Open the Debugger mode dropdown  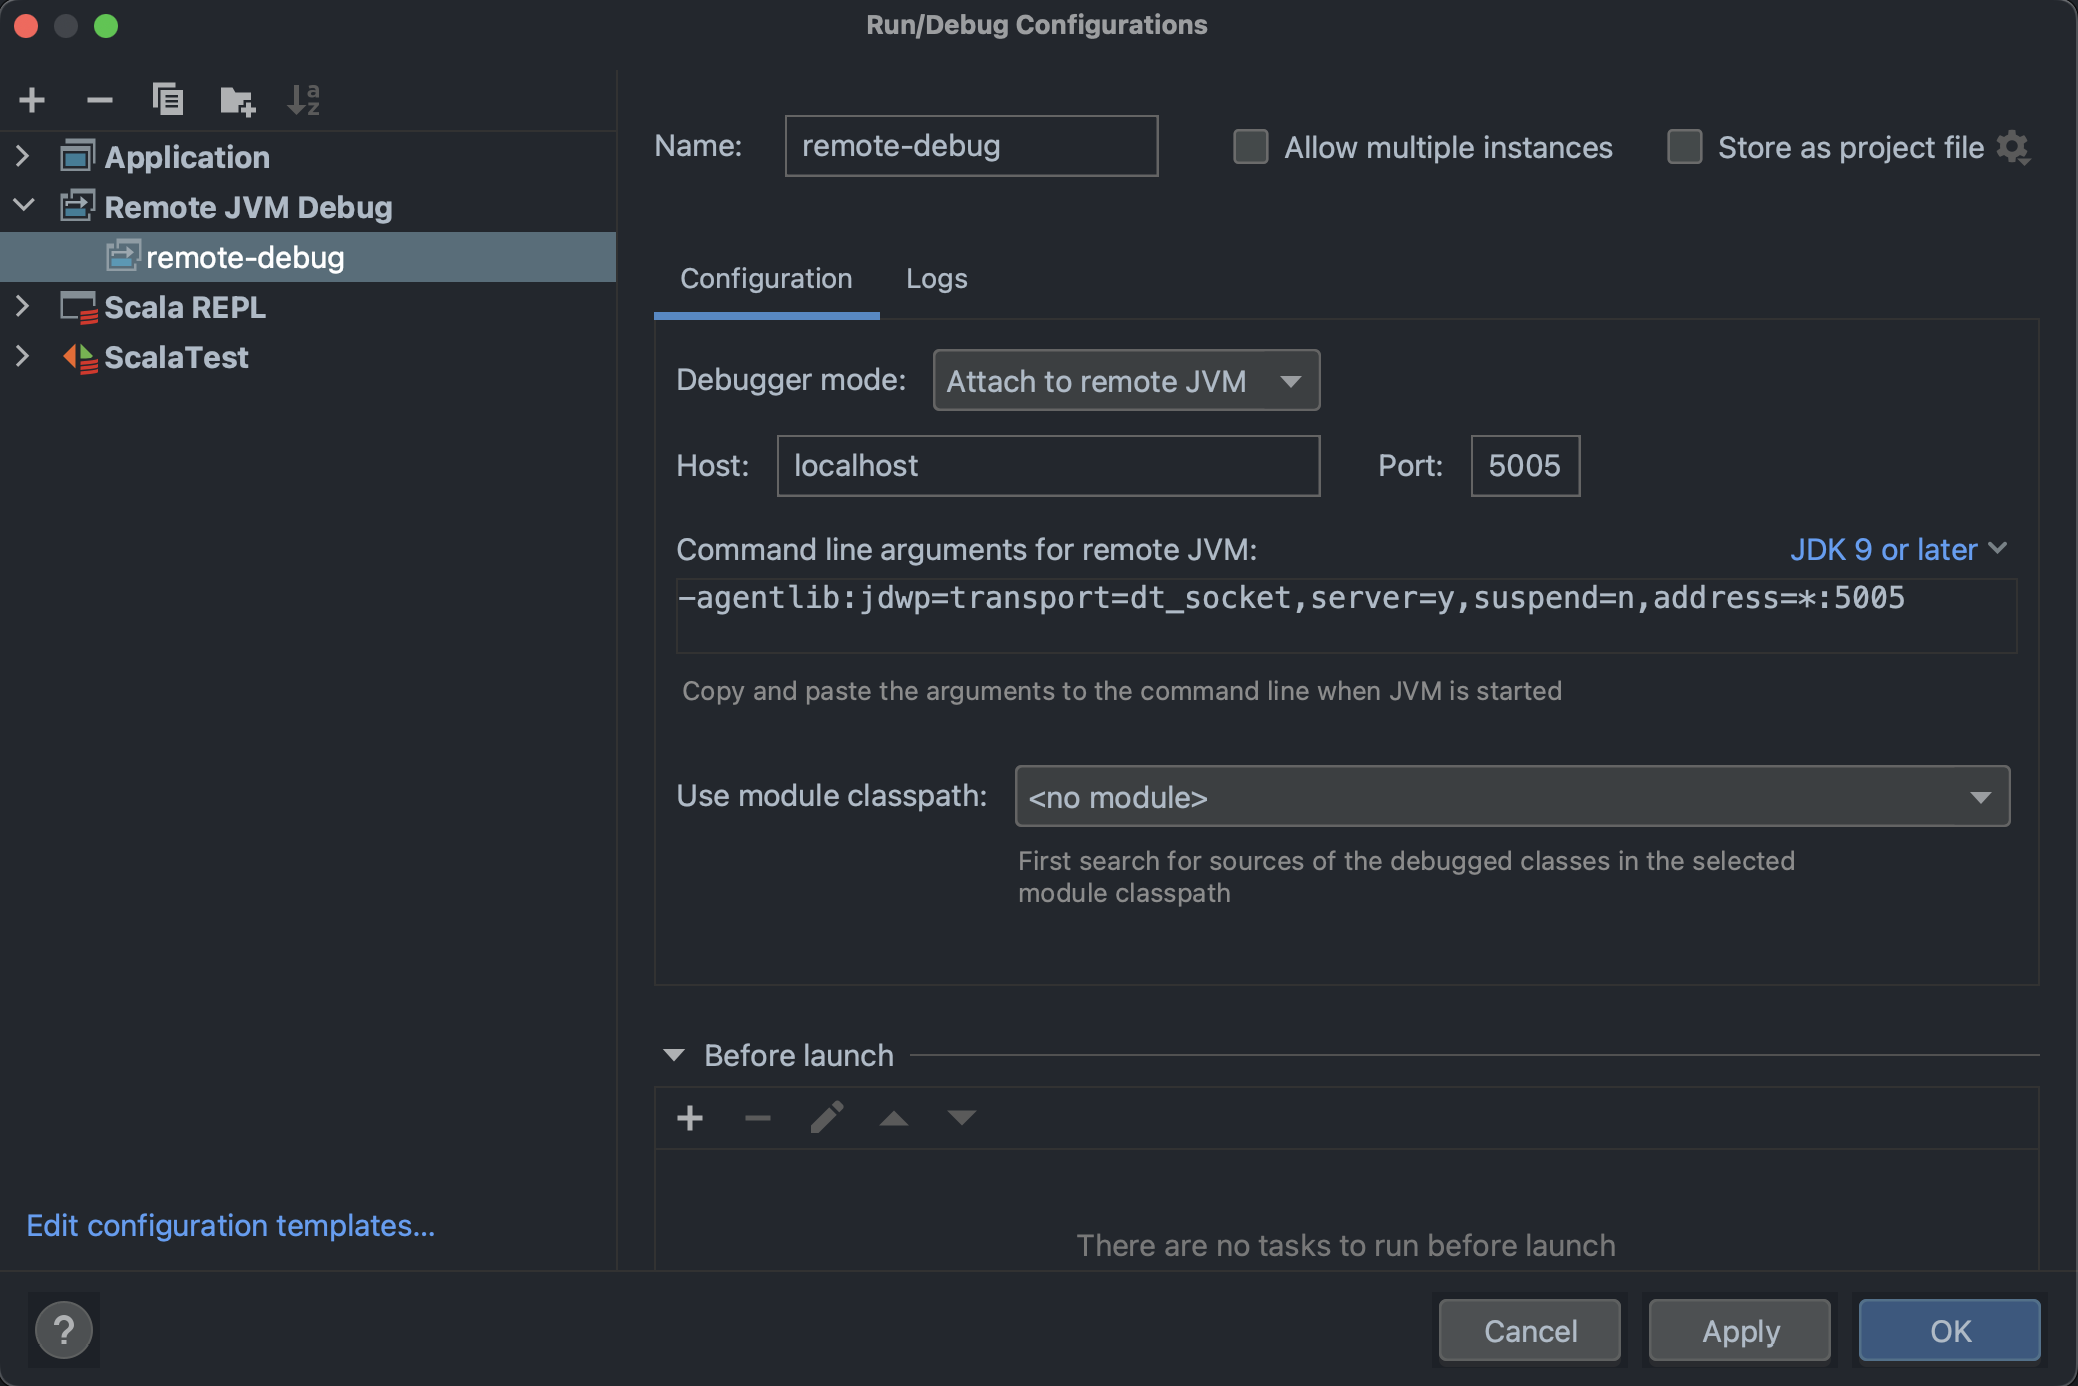[x=1126, y=381]
